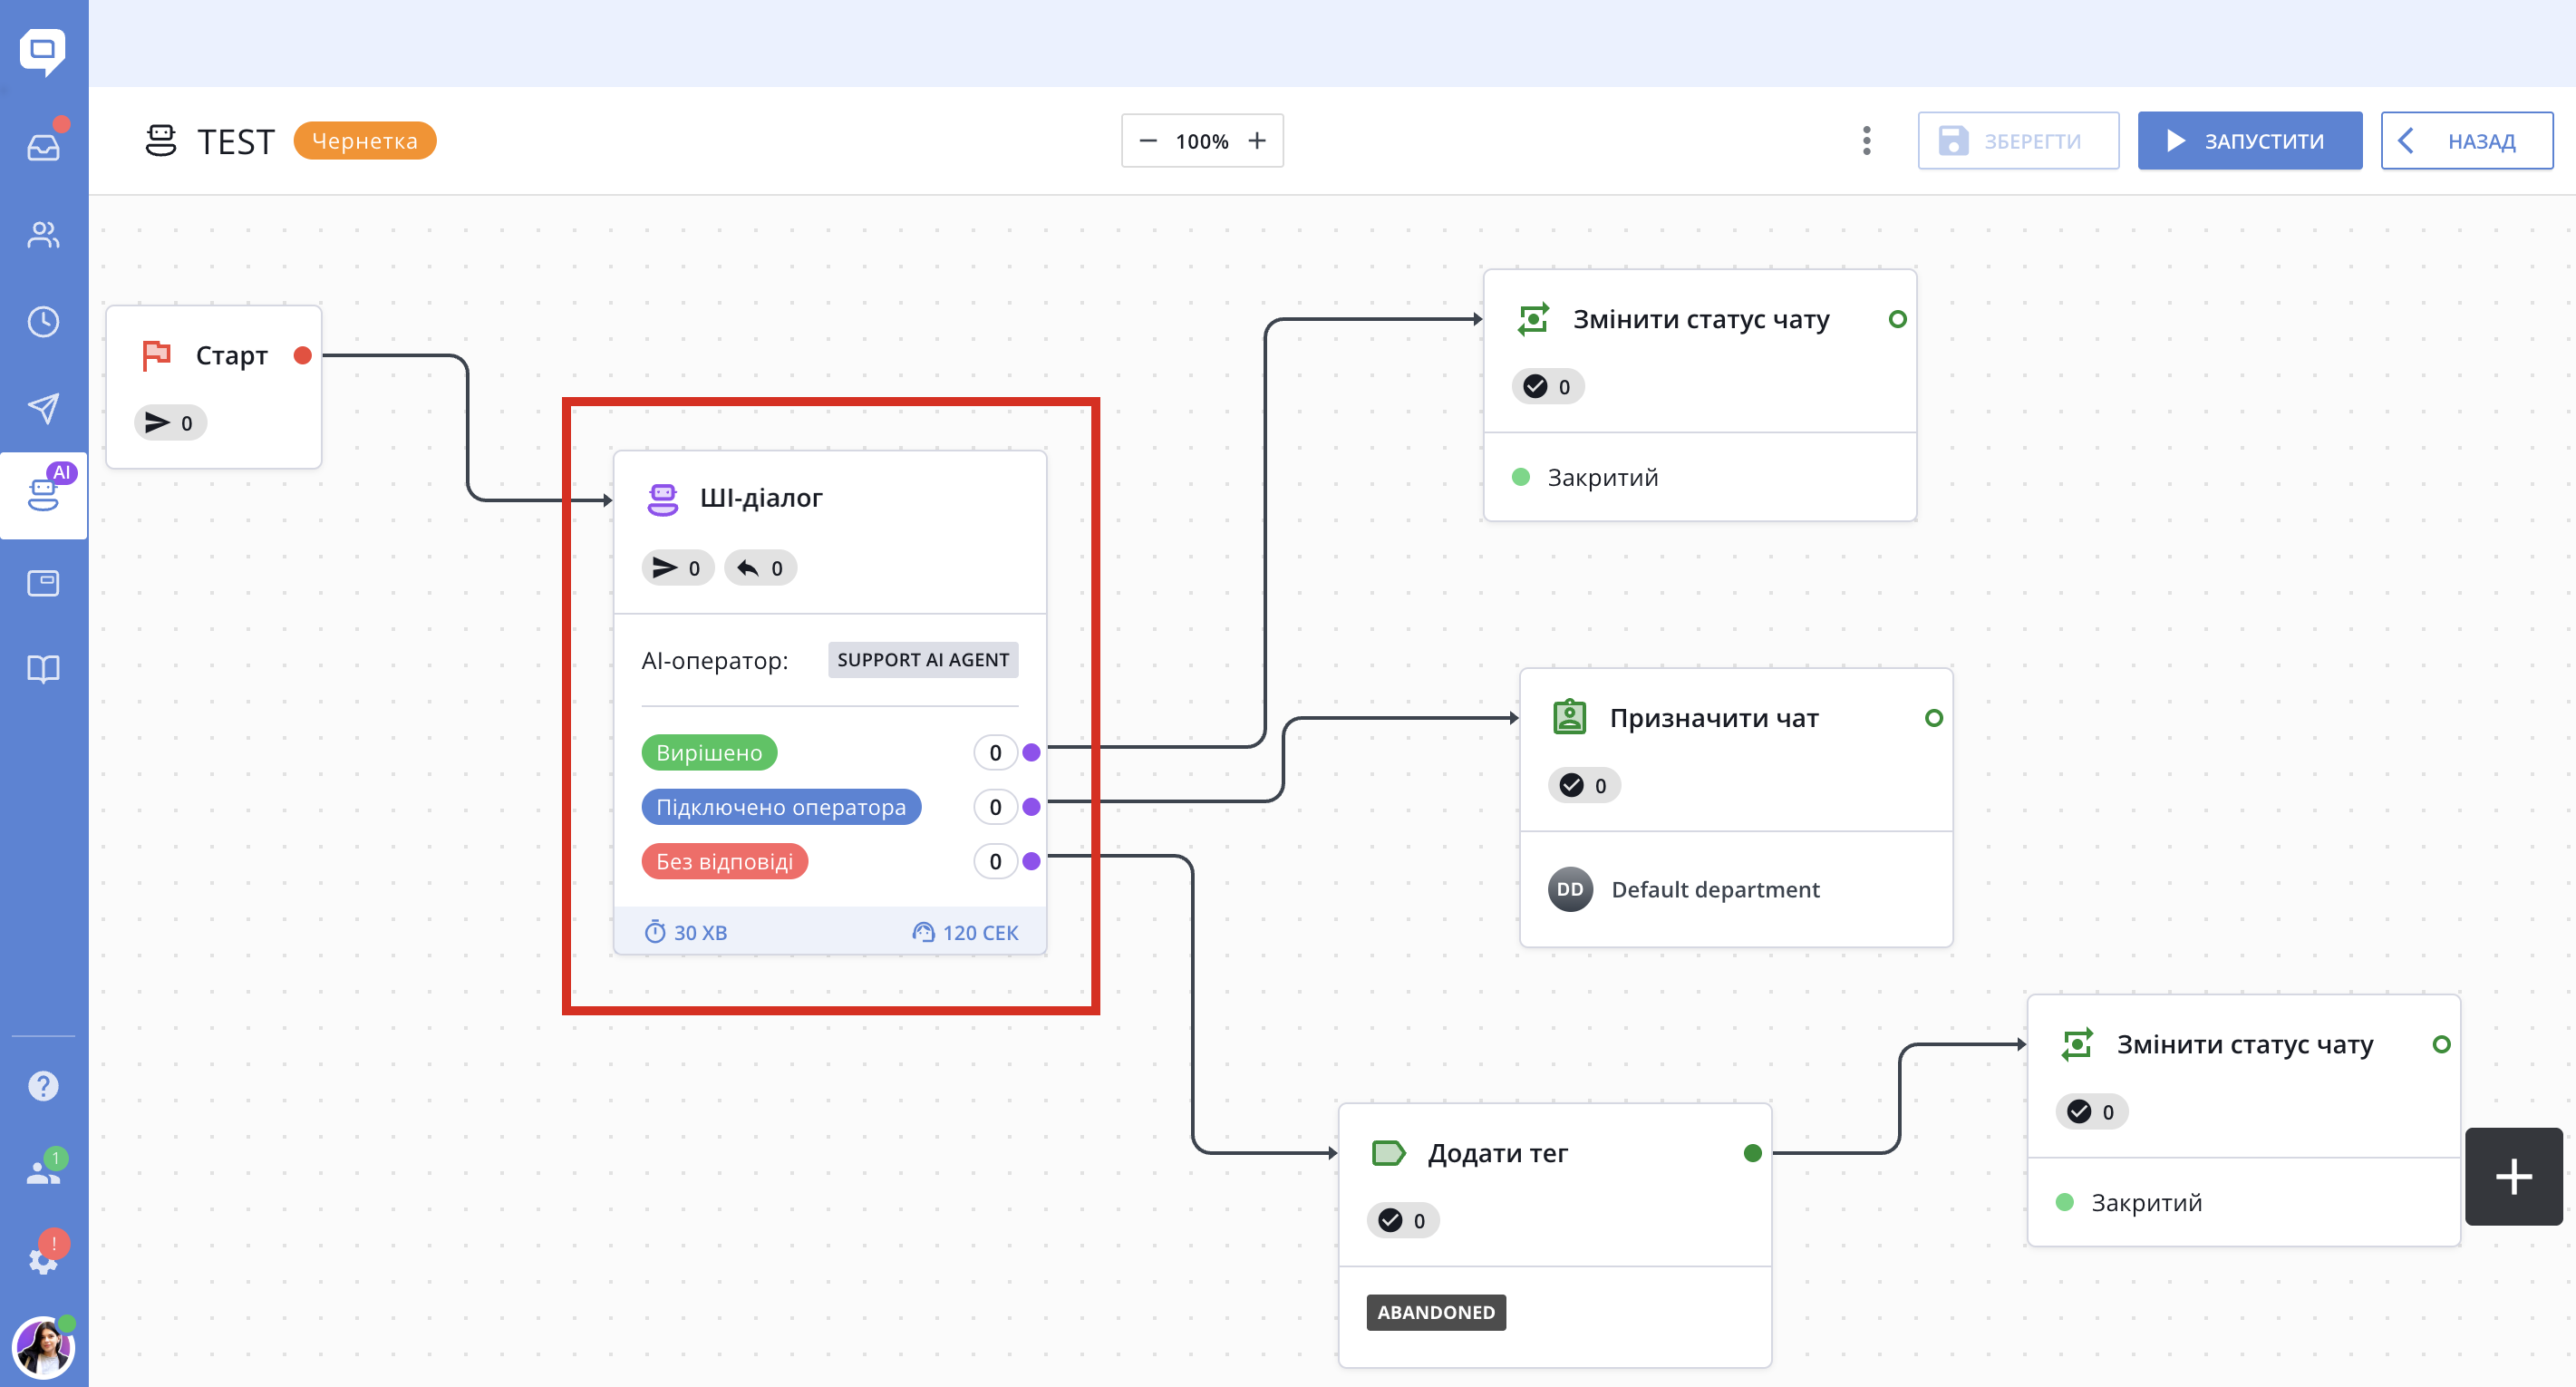The width and height of the screenshot is (2576, 1387).
Task: Open the inbox in the sidebar
Action: (x=43, y=147)
